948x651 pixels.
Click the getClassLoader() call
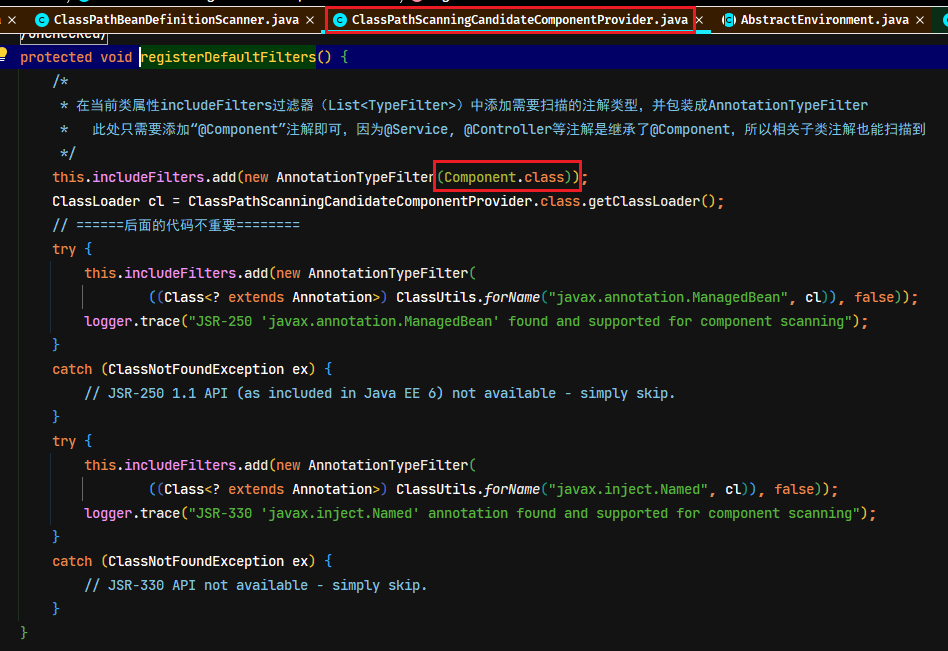(x=652, y=201)
